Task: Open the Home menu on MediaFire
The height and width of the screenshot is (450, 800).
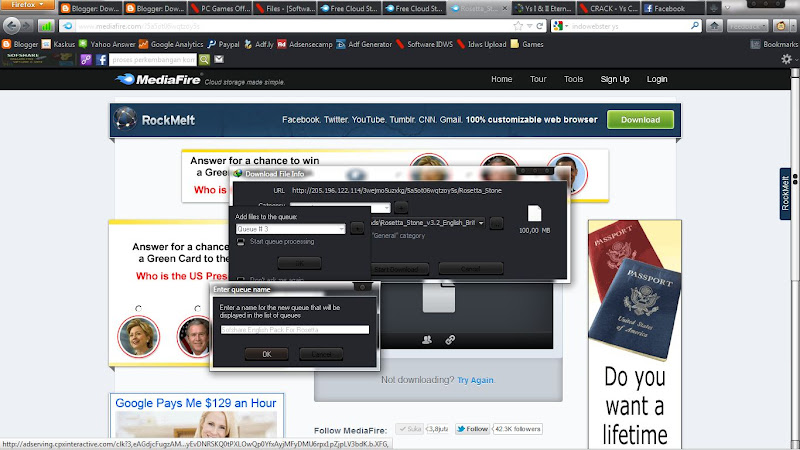Action: pos(502,79)
